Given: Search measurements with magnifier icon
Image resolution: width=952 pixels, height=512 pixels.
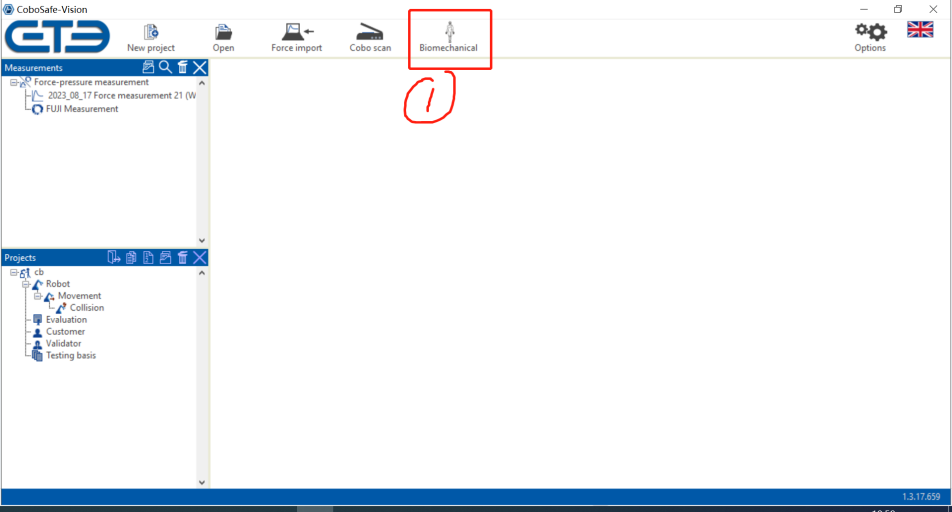Looking at the screenshot, I should click(x=165, y=68).
